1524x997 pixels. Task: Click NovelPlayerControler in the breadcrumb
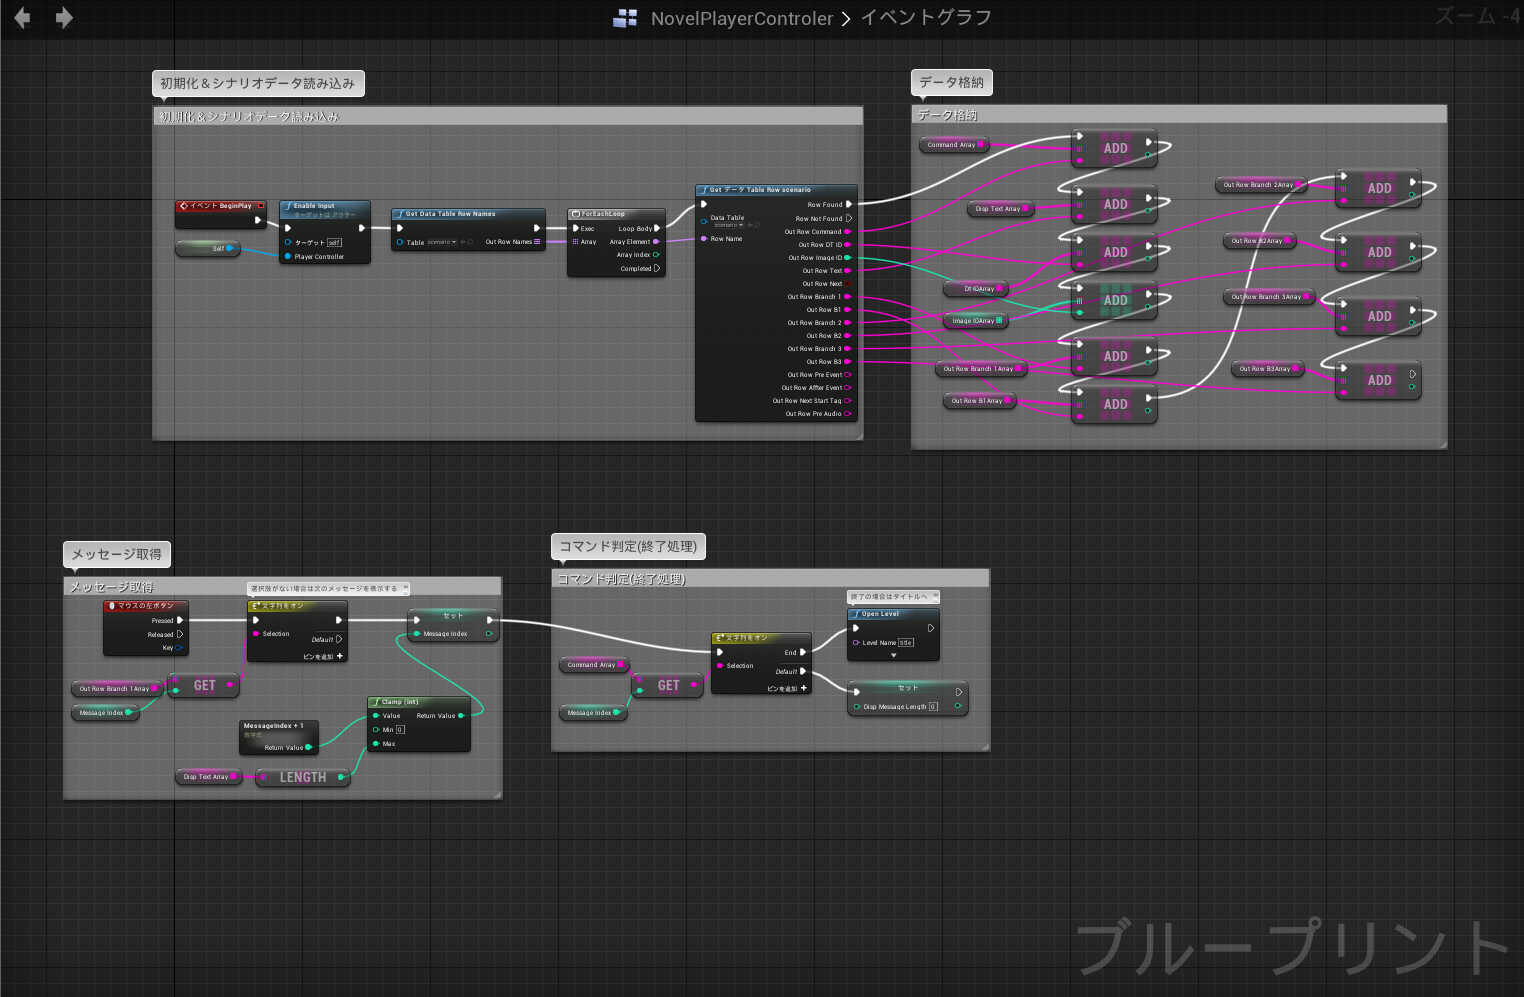(x=741, y=18)
